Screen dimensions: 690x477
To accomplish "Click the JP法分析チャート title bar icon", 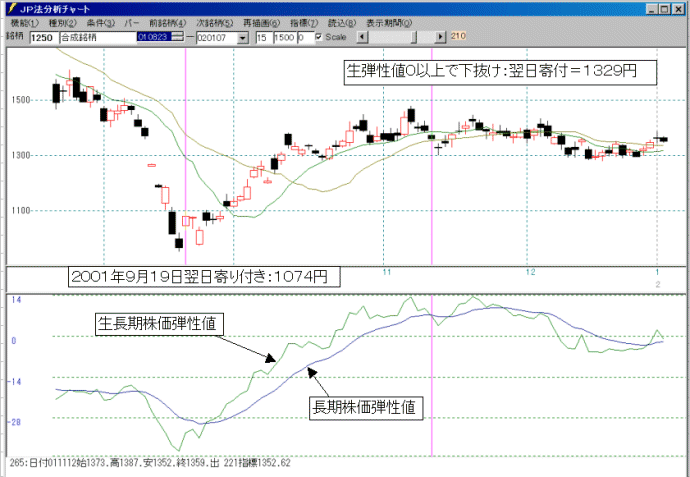I will (x=11, y=9).
